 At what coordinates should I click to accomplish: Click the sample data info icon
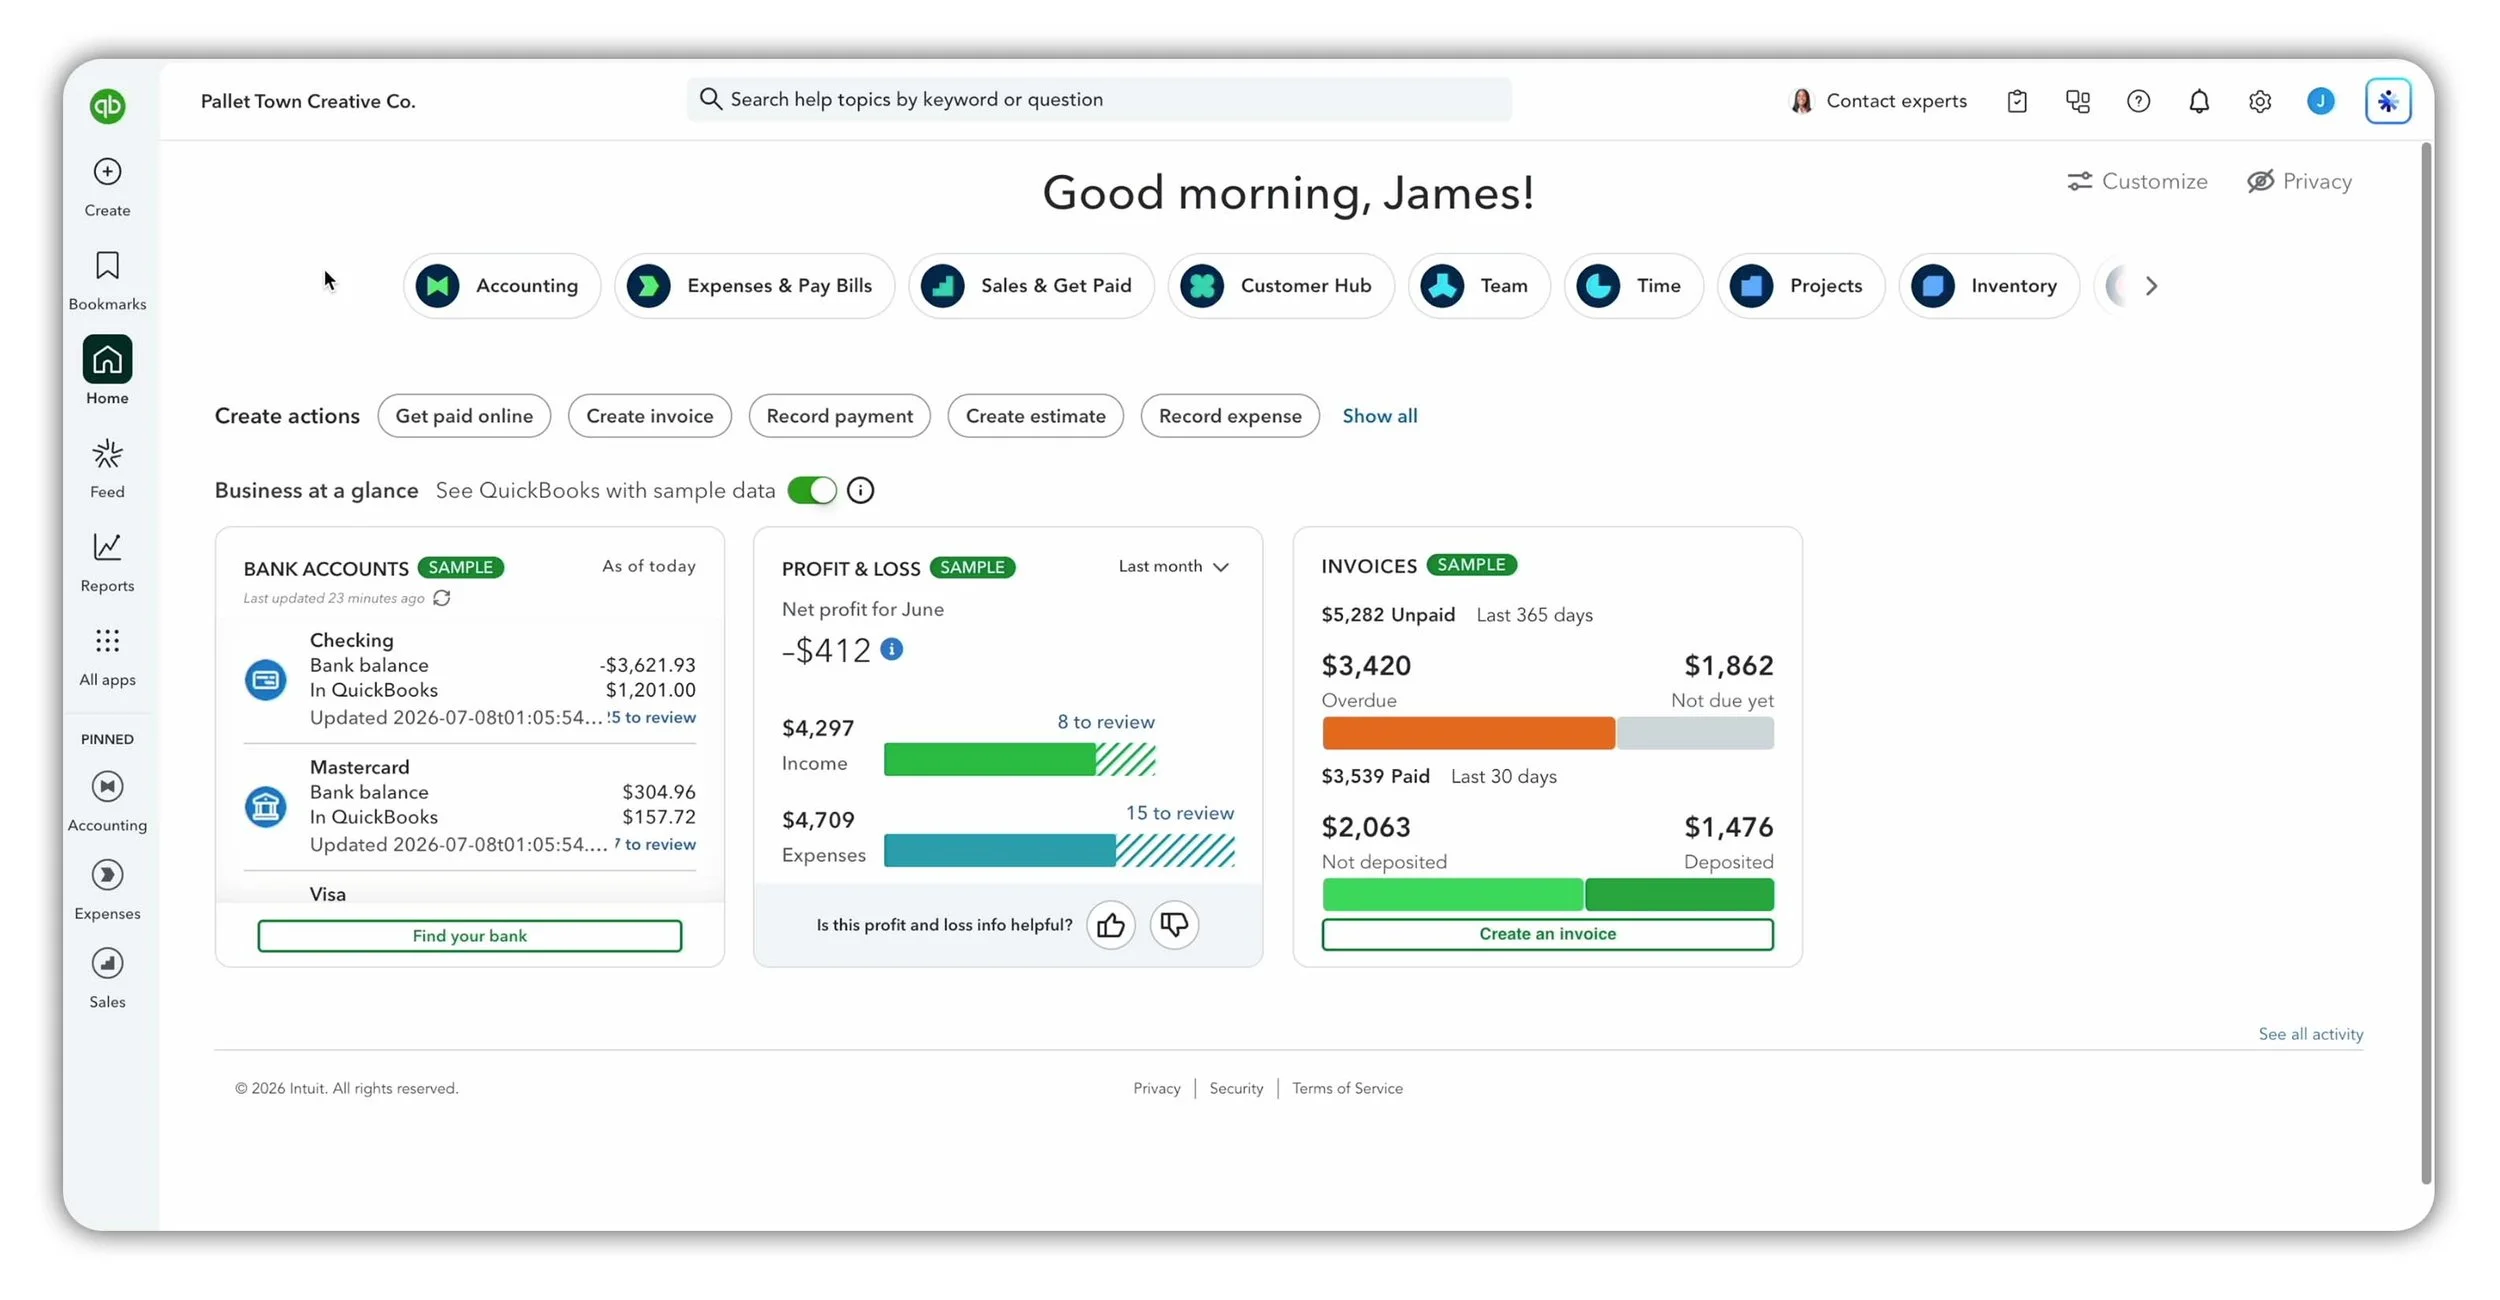(x=860, y=490)
